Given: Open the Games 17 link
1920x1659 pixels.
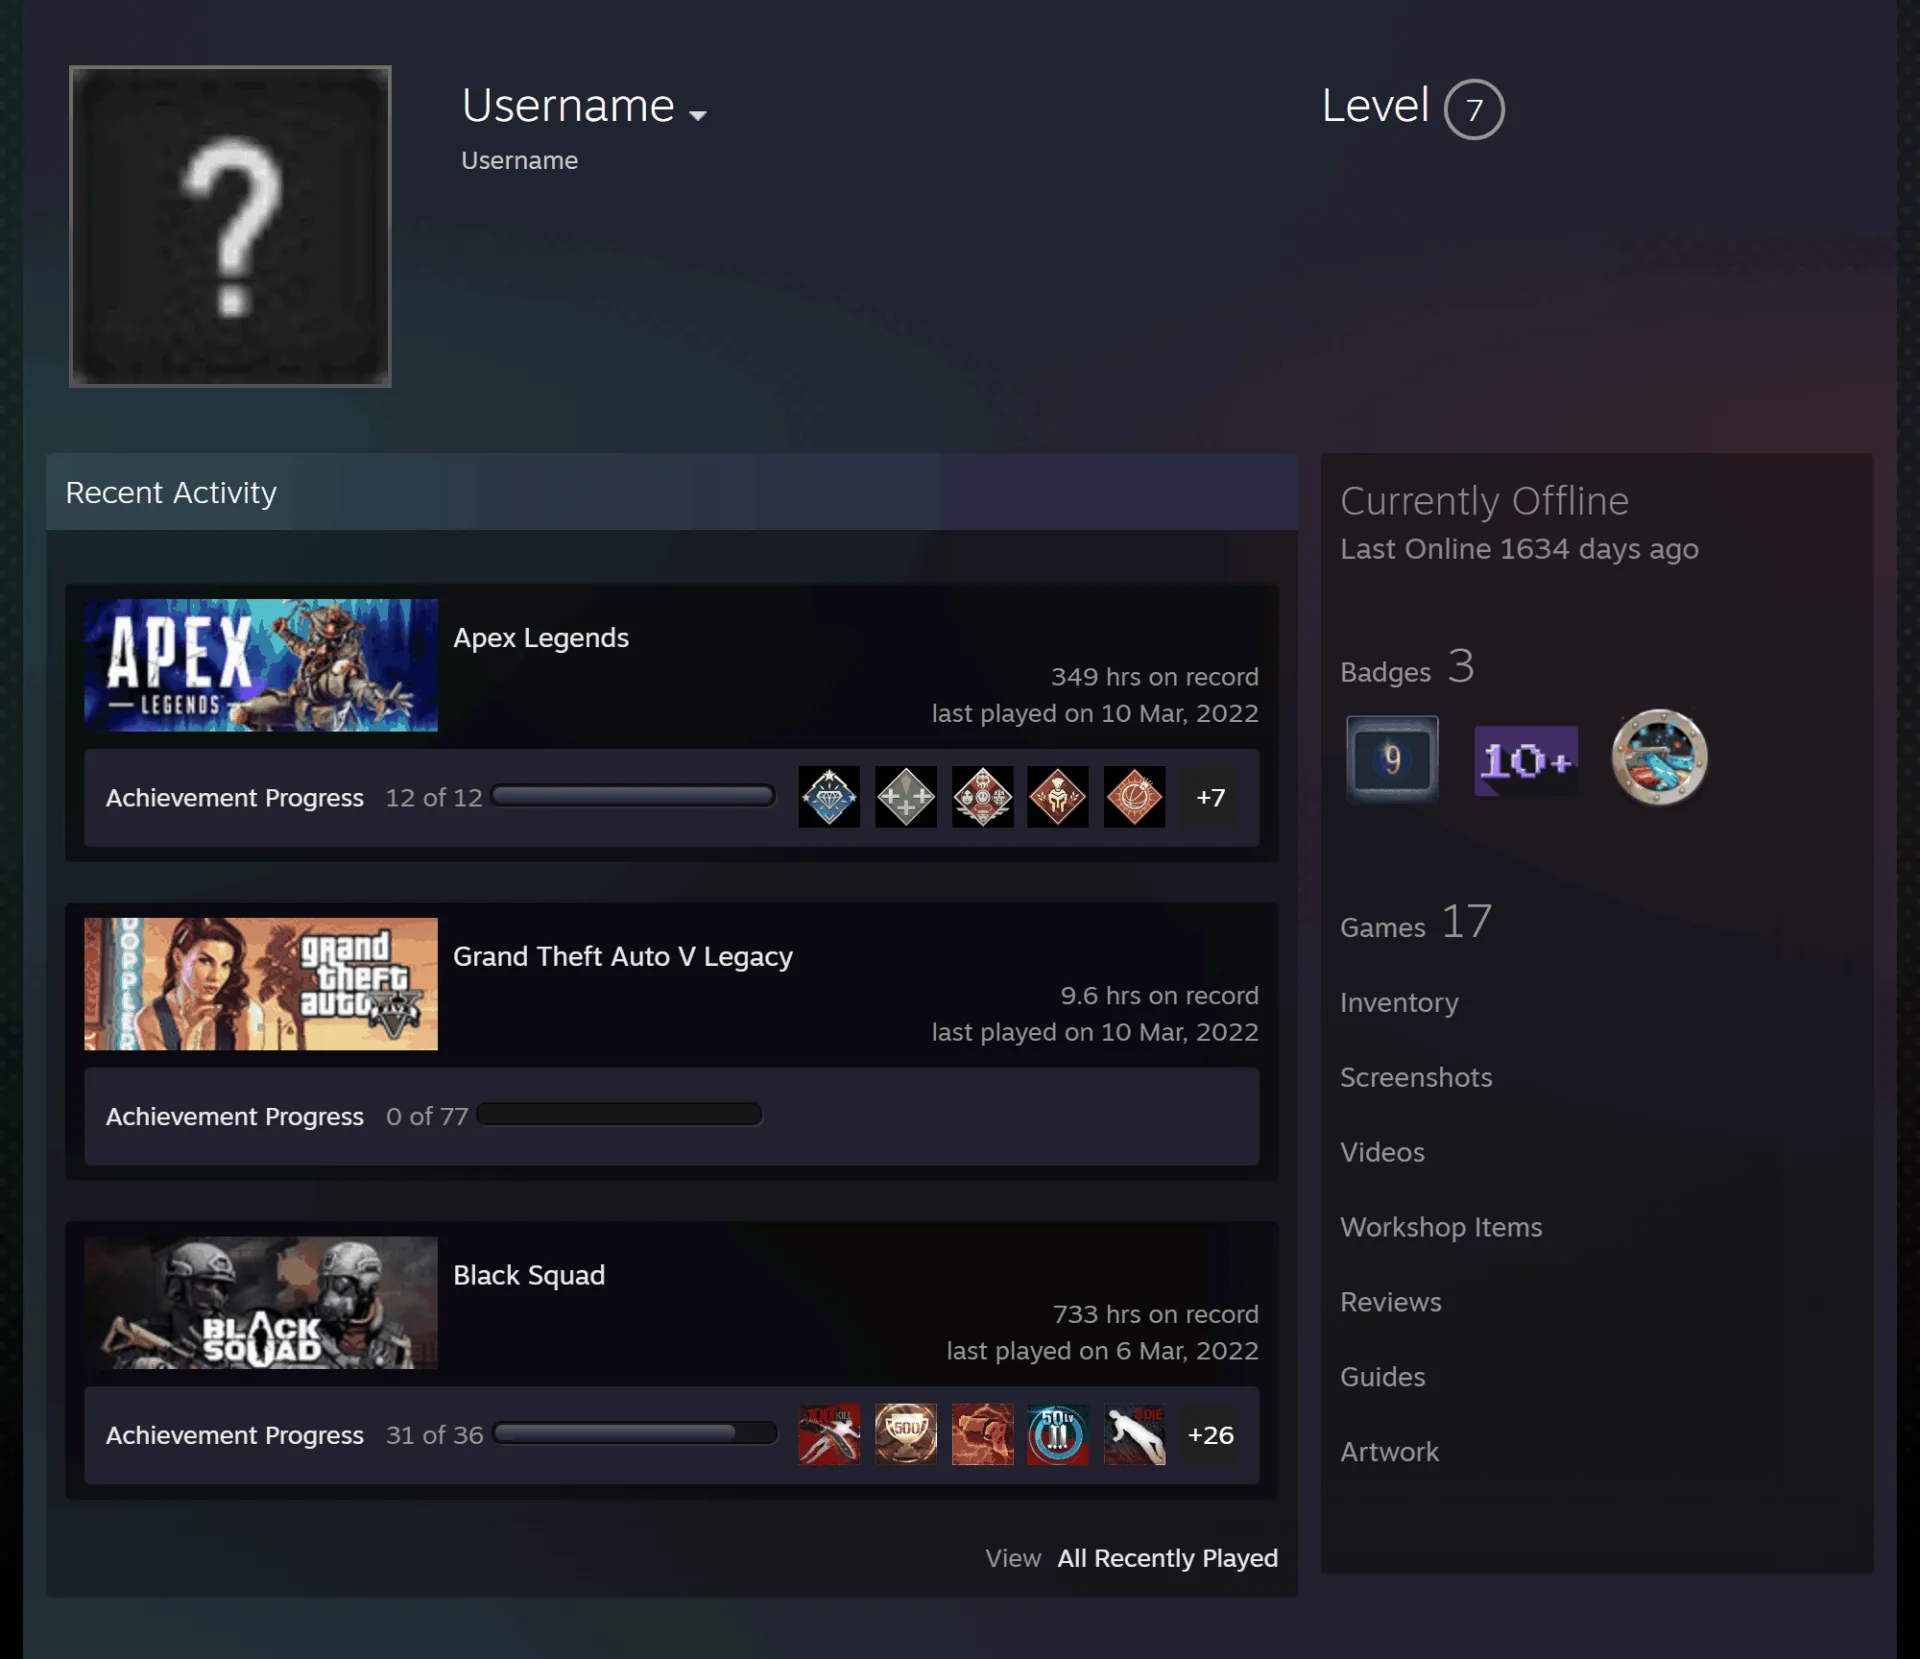Looking at the screenshot, I should 1416,922.
